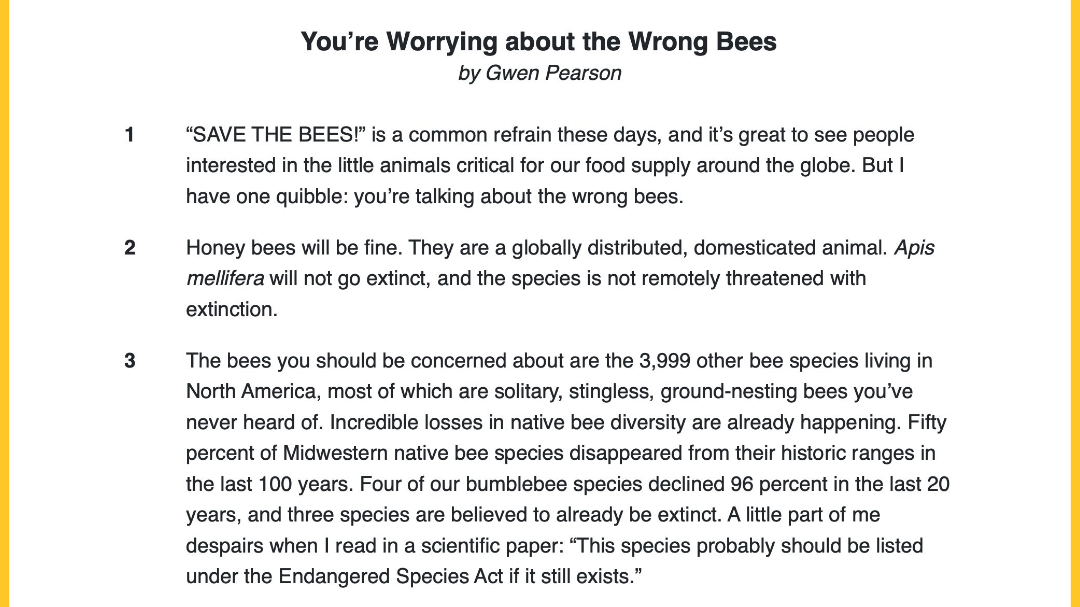1080x607 pixels.
Task: Click paragraph number 2 in the margin
Action: pyautogui.click(x=130, y=248)
